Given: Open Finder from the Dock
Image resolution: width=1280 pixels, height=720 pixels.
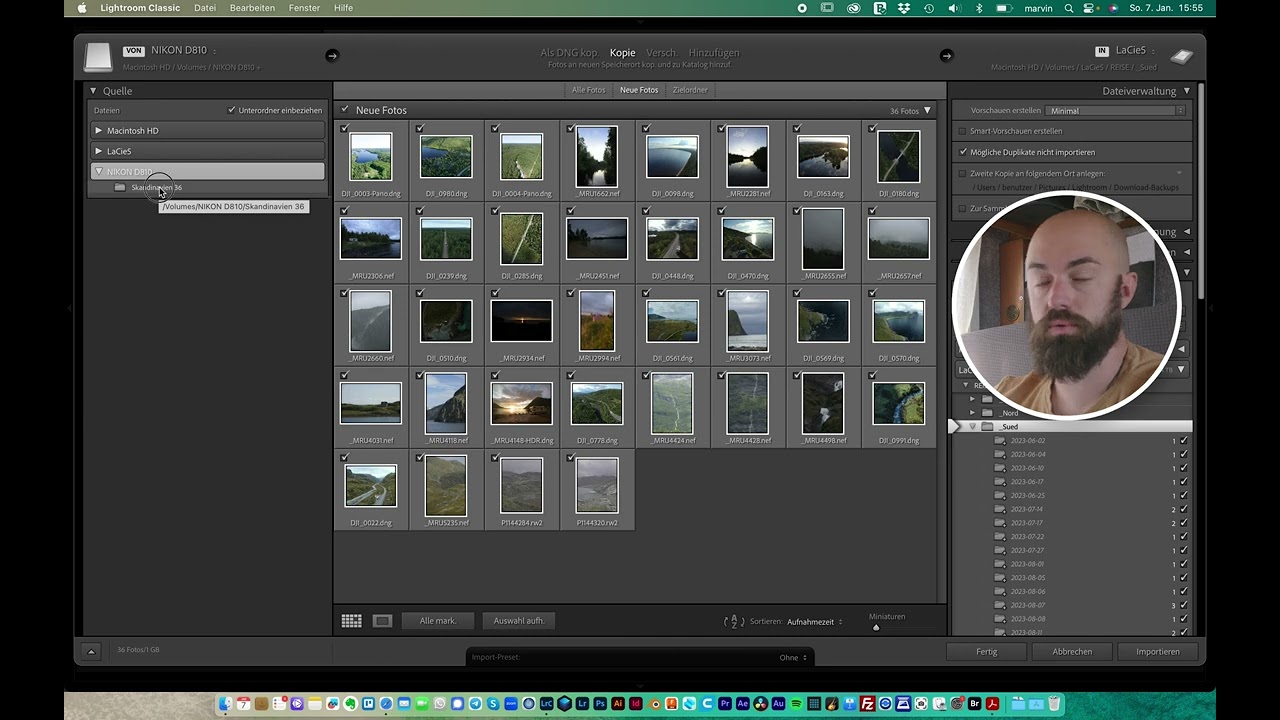Looking at the screenshot, I should click(226, 704).
